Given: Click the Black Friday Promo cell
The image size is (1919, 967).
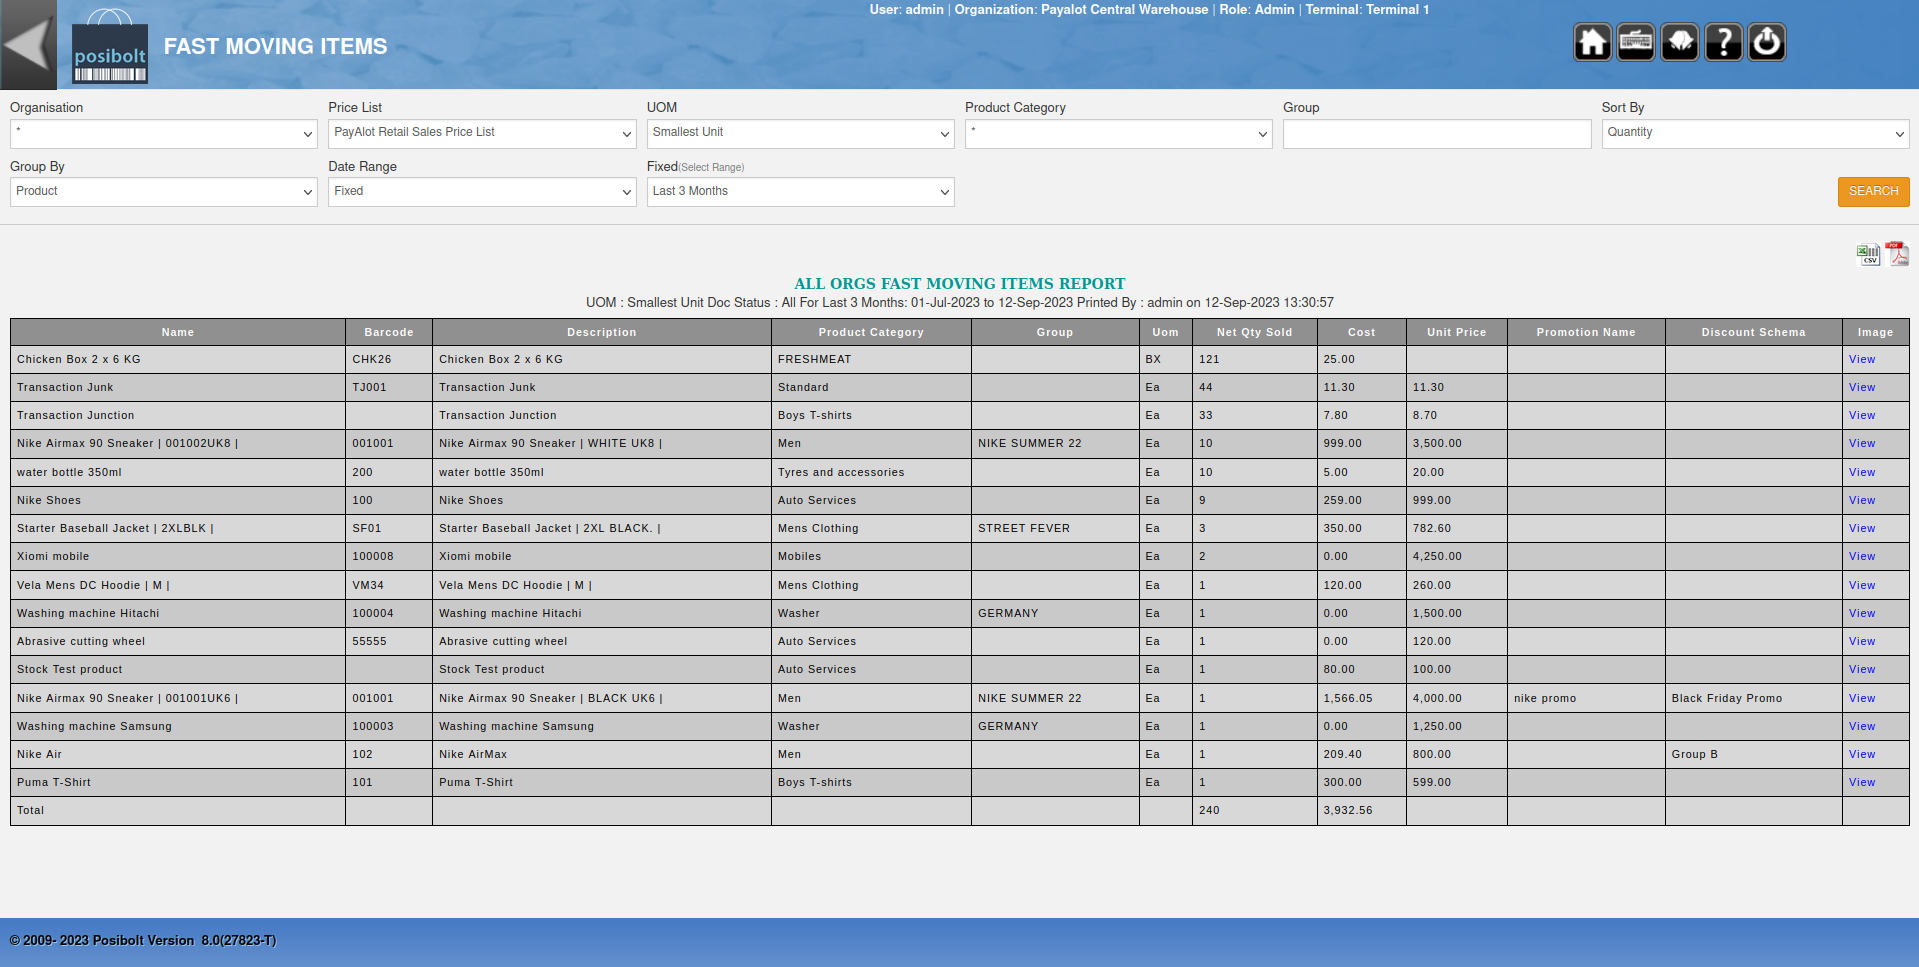Looking at the screenshot, I should point(1754,699).
